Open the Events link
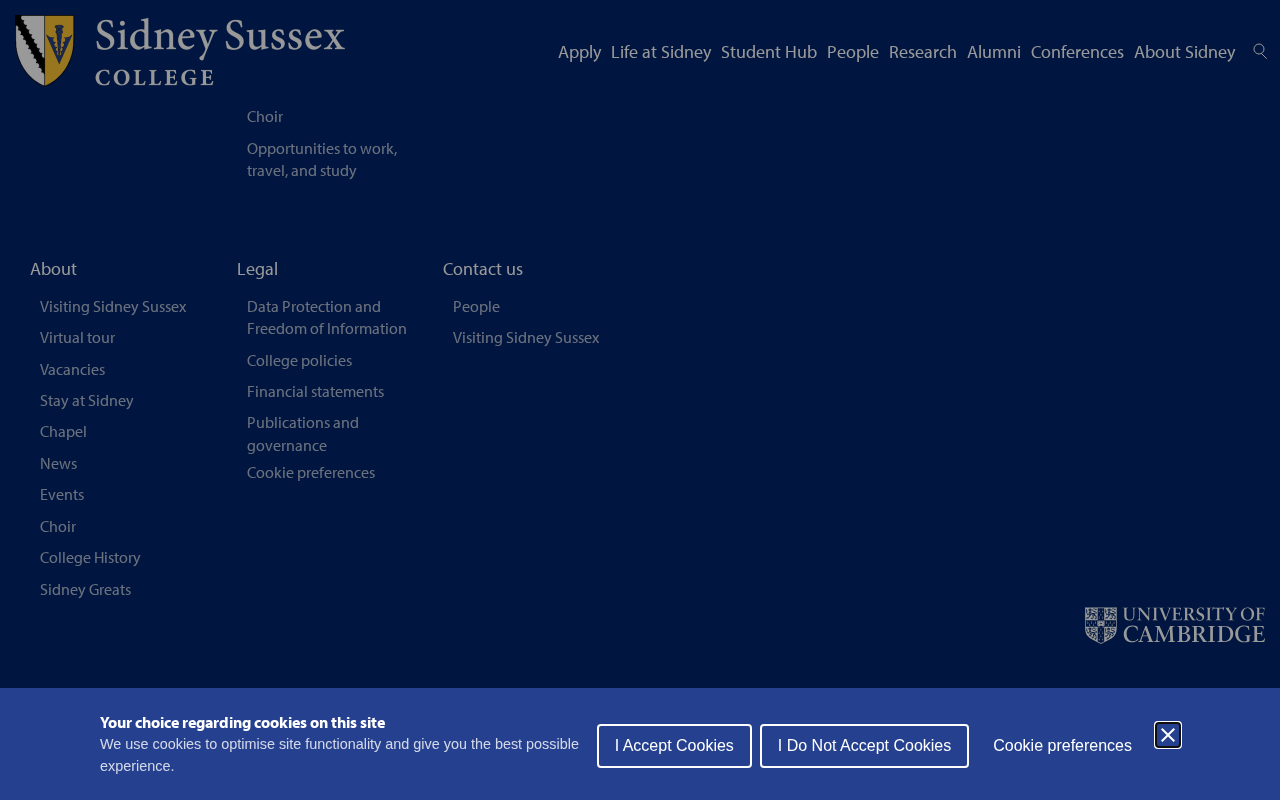The width and height of the screenshot is (1280, 800). 62,495
